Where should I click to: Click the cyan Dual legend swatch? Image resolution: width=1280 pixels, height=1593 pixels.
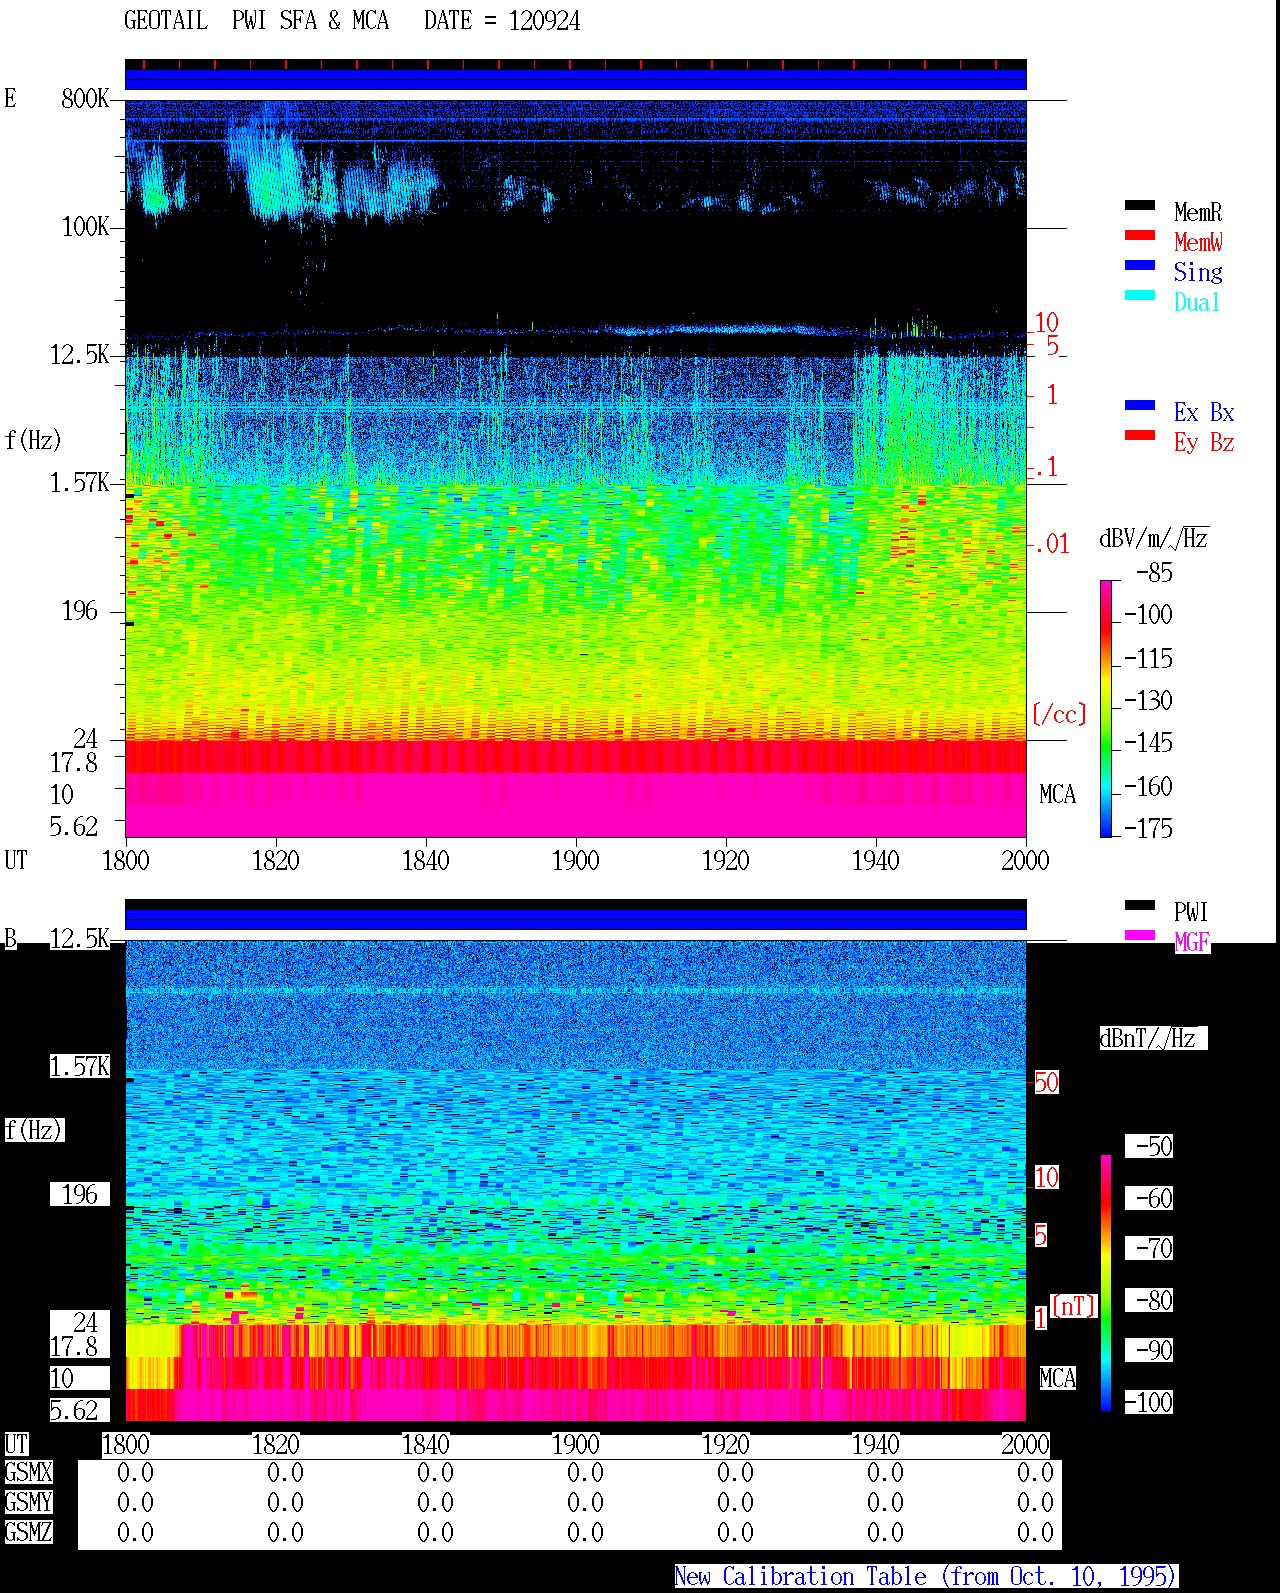(x=1139, y=295)
